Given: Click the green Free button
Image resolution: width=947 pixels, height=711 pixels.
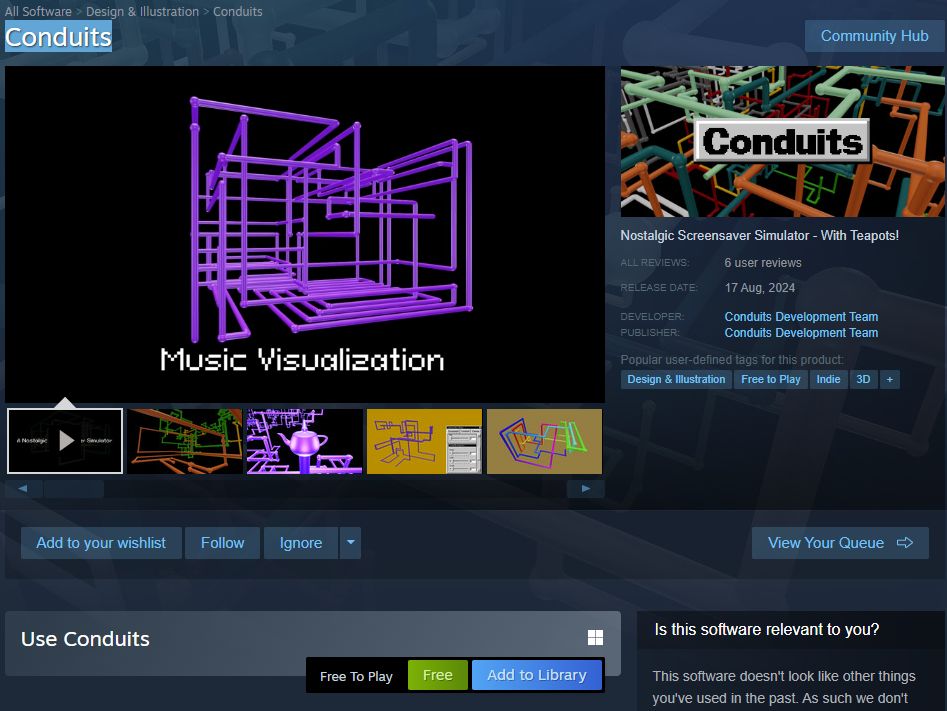Looking at the screenshot, I should click(437, 675).
